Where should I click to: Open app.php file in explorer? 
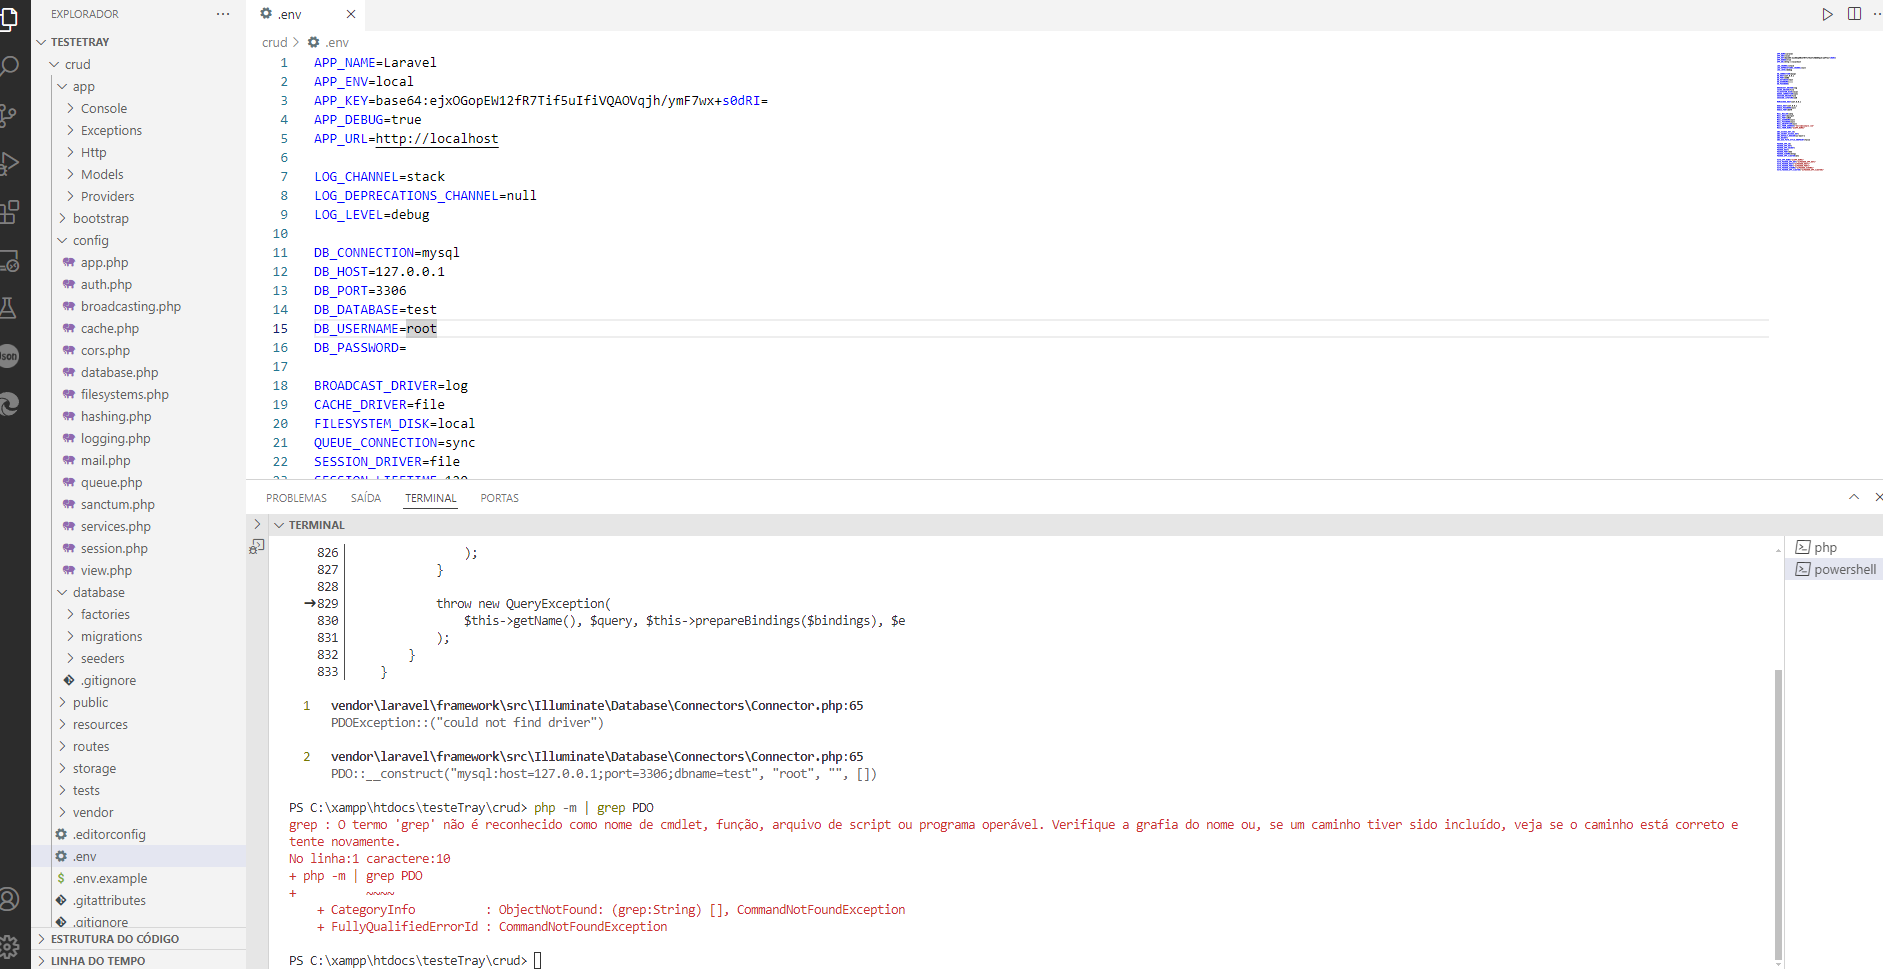coord(139,262)
